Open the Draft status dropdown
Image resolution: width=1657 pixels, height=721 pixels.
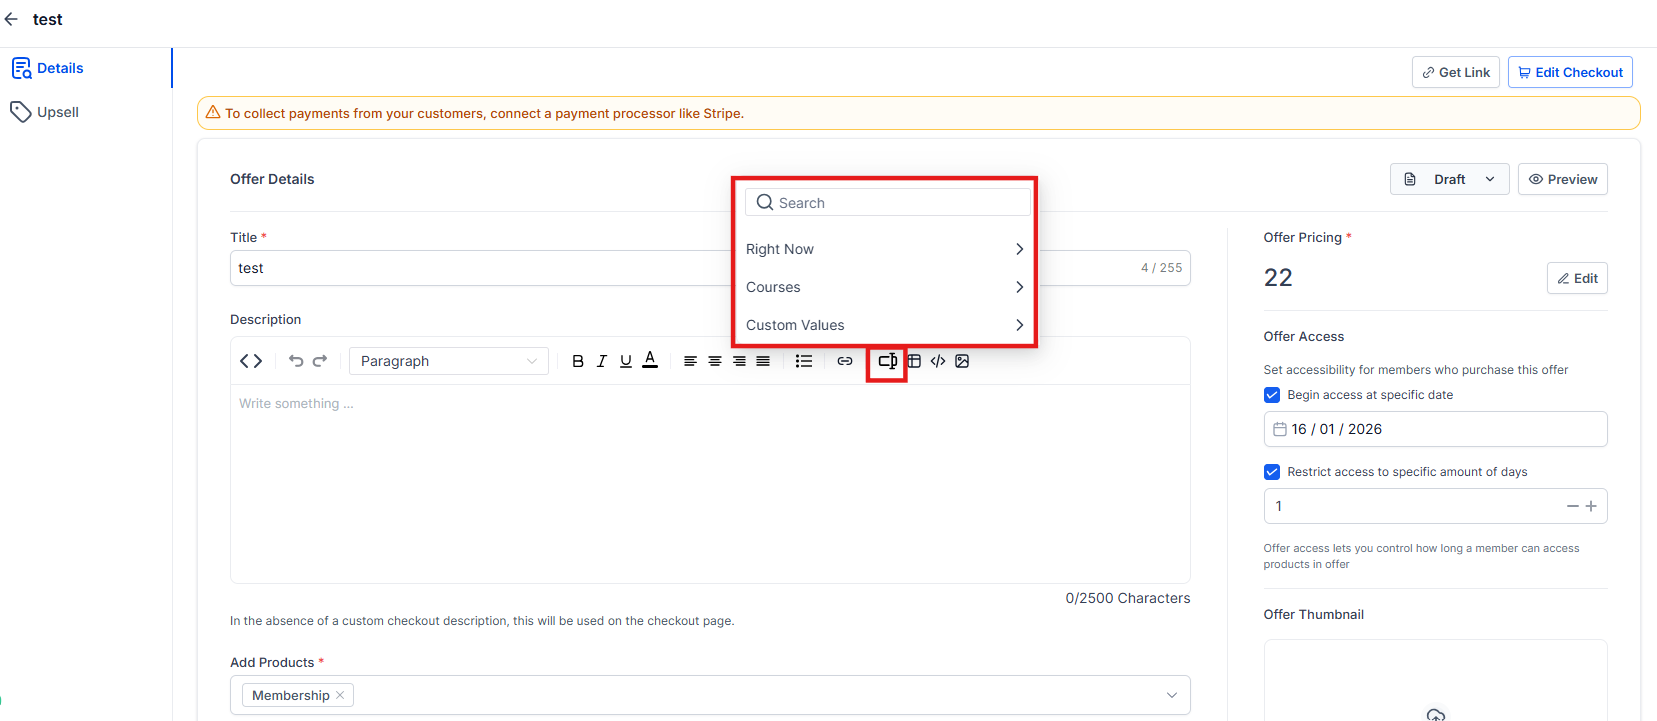point(1449,179)
